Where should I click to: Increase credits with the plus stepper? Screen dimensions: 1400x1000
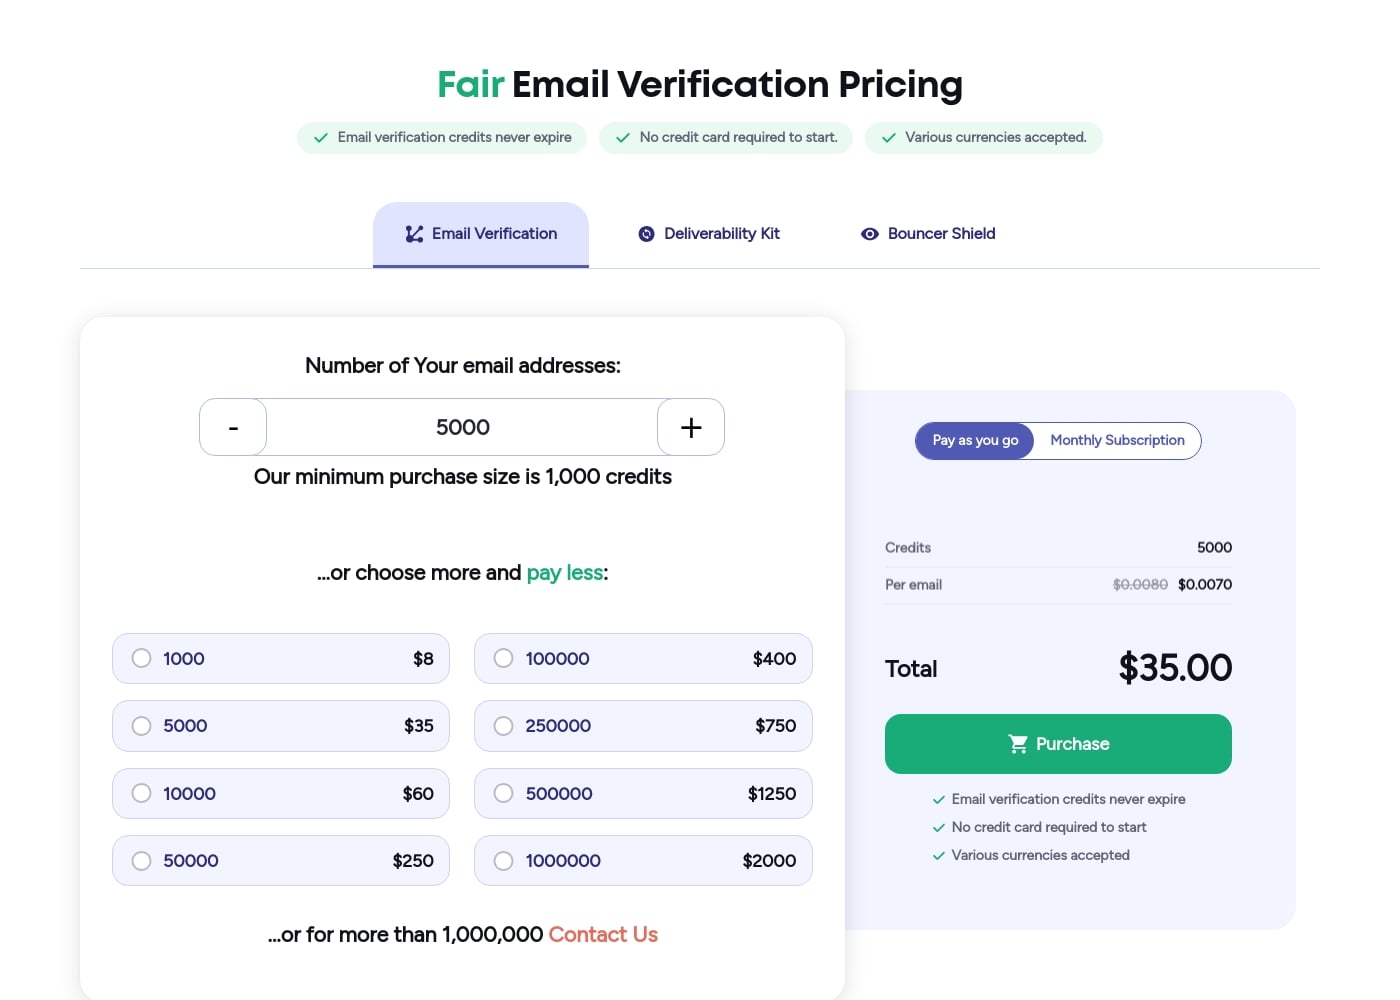coord(690,427)
